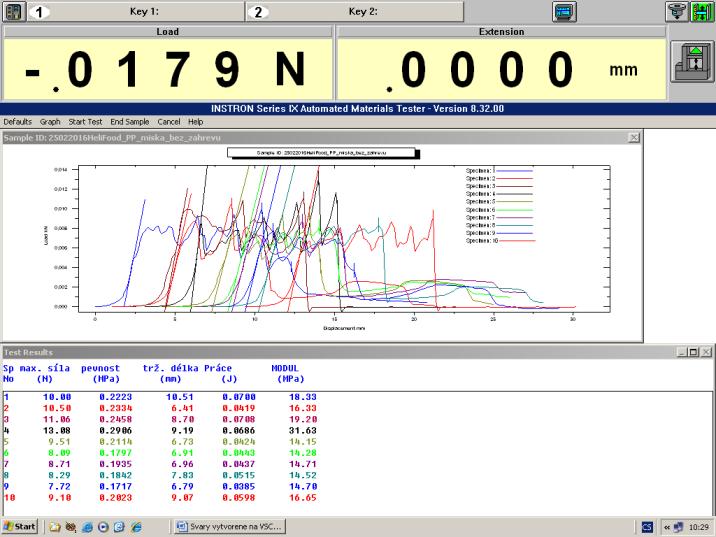The height and width of the screenshot is (537, 716).
Task: Select specimen 2 strength value 0.2334
Action: point(116,408)
